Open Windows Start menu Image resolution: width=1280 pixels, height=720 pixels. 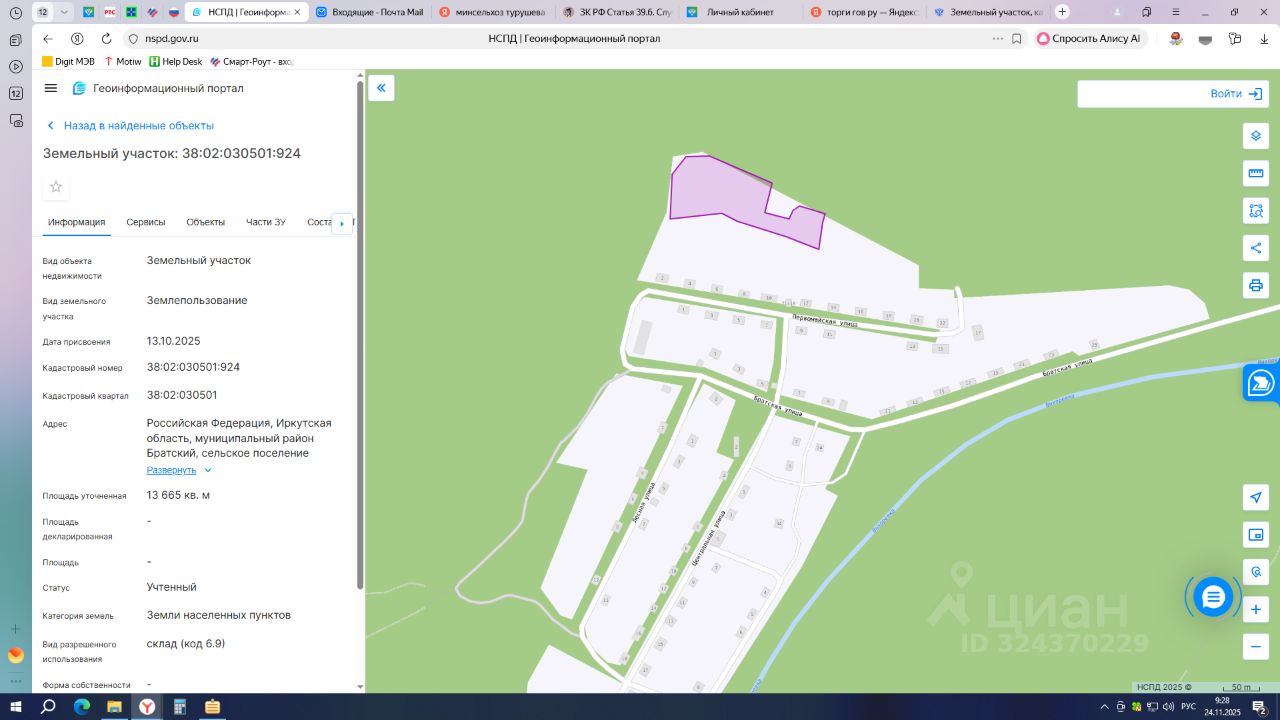click(15, 707)
